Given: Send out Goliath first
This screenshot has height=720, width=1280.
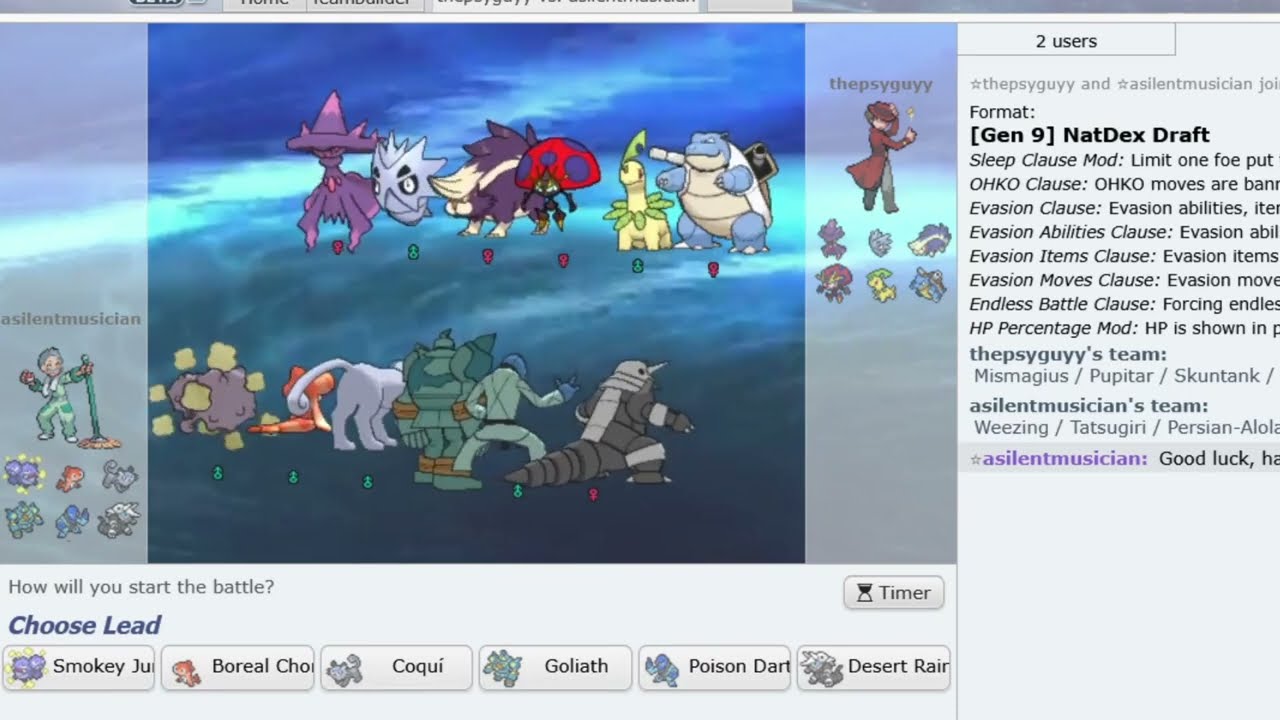Looking at the screenshot, I should 555,667.
